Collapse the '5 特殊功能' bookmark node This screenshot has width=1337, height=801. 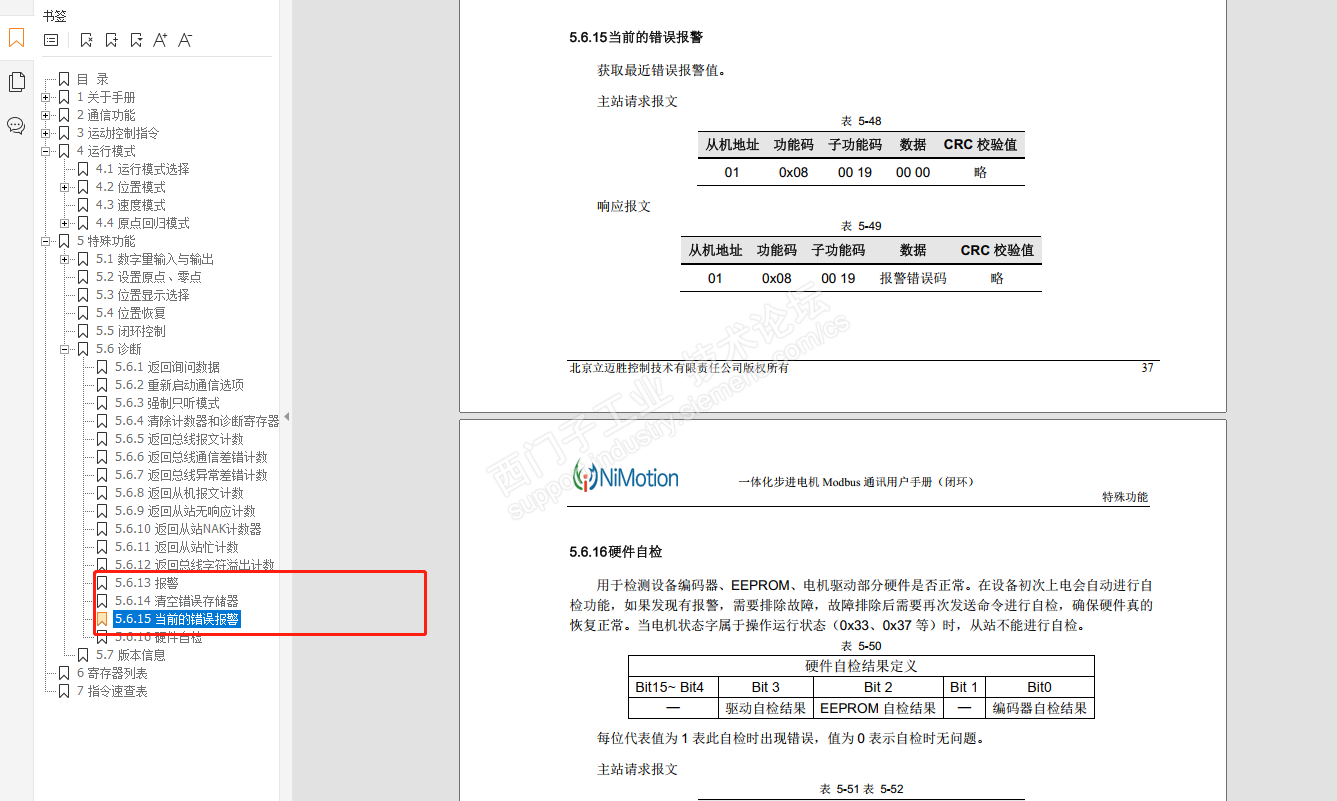(x=46, y=241)
